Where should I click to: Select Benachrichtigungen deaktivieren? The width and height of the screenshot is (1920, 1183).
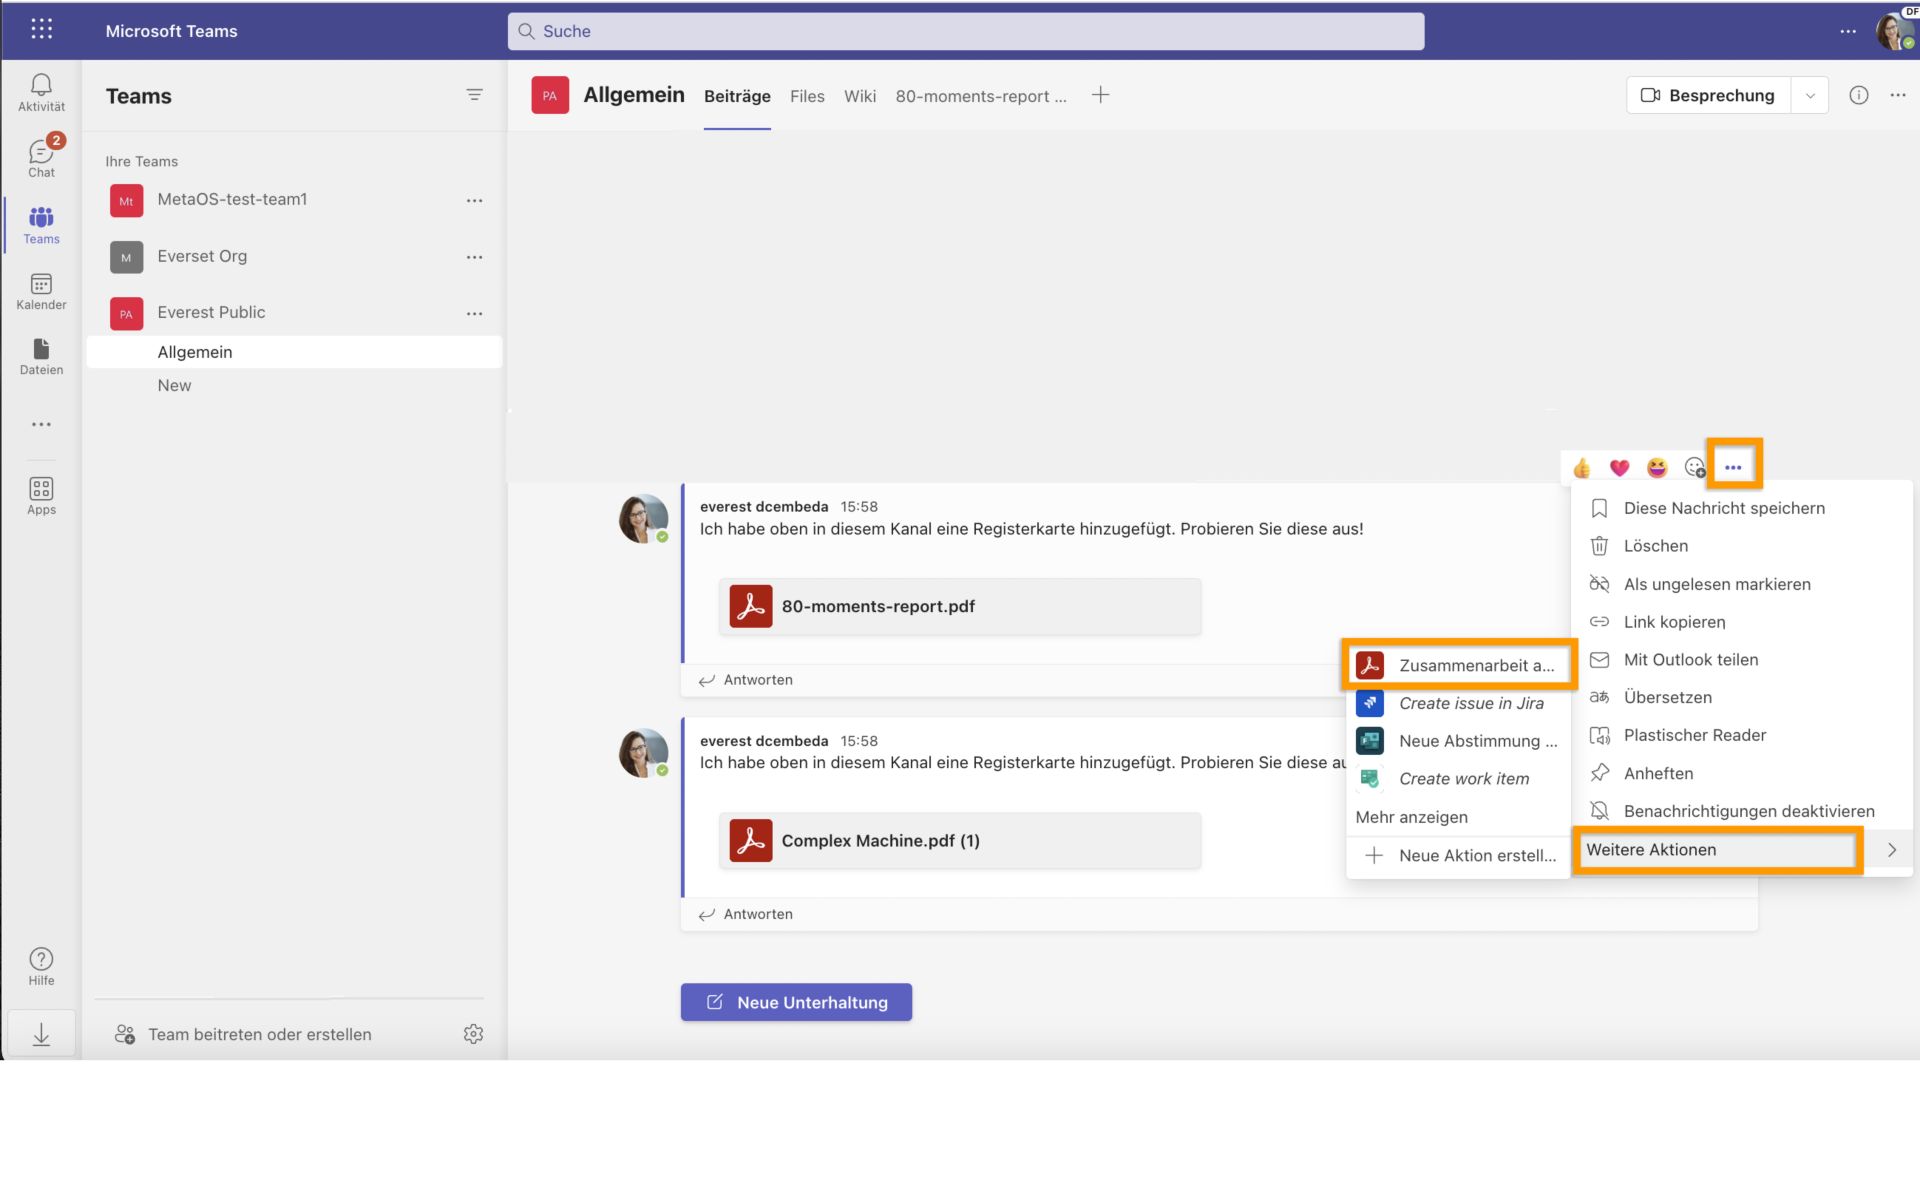point(1741,811)
